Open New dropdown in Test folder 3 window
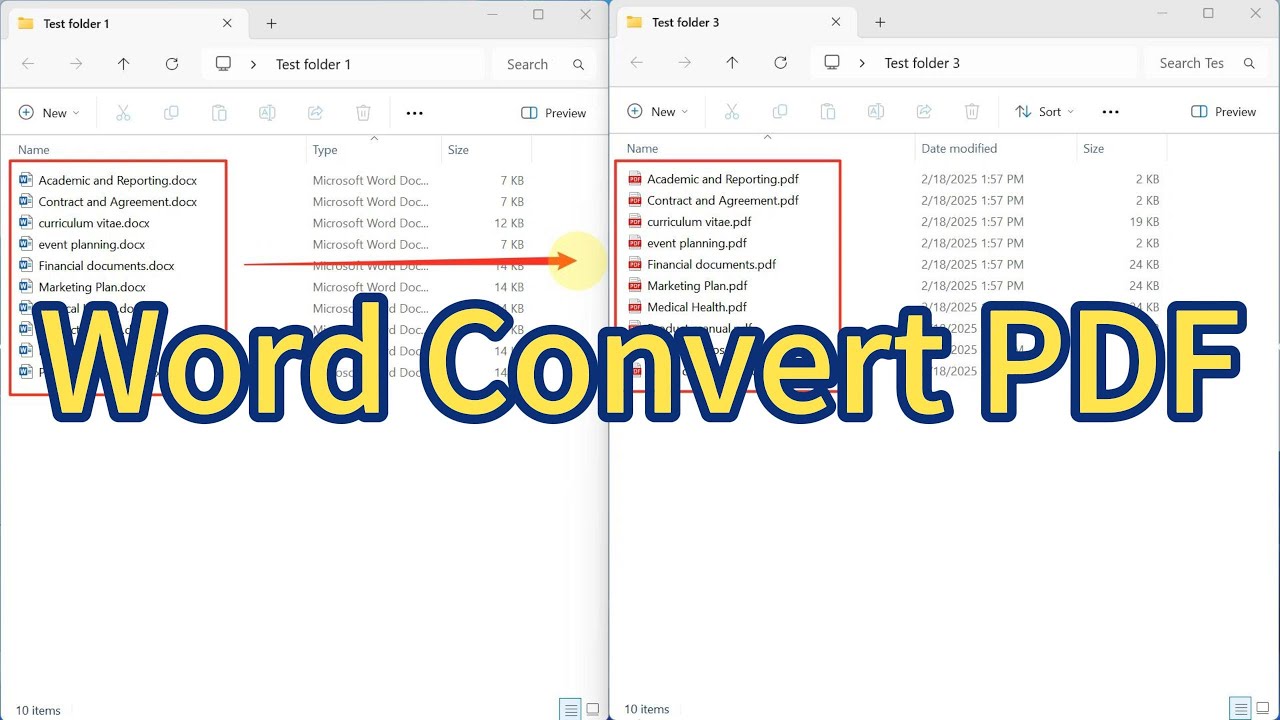Image resolution: width=1280 pixels, height=720 pixels. [657, 112]
